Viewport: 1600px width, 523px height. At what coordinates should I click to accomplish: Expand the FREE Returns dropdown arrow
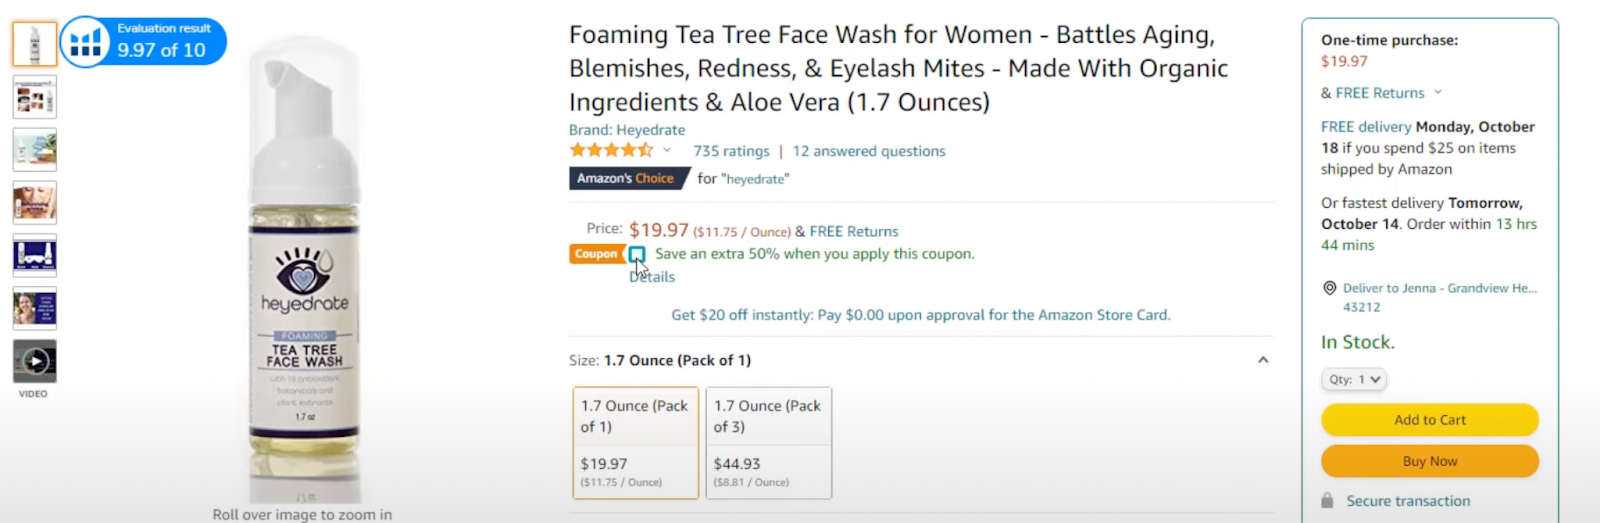tap(1438, 92)
